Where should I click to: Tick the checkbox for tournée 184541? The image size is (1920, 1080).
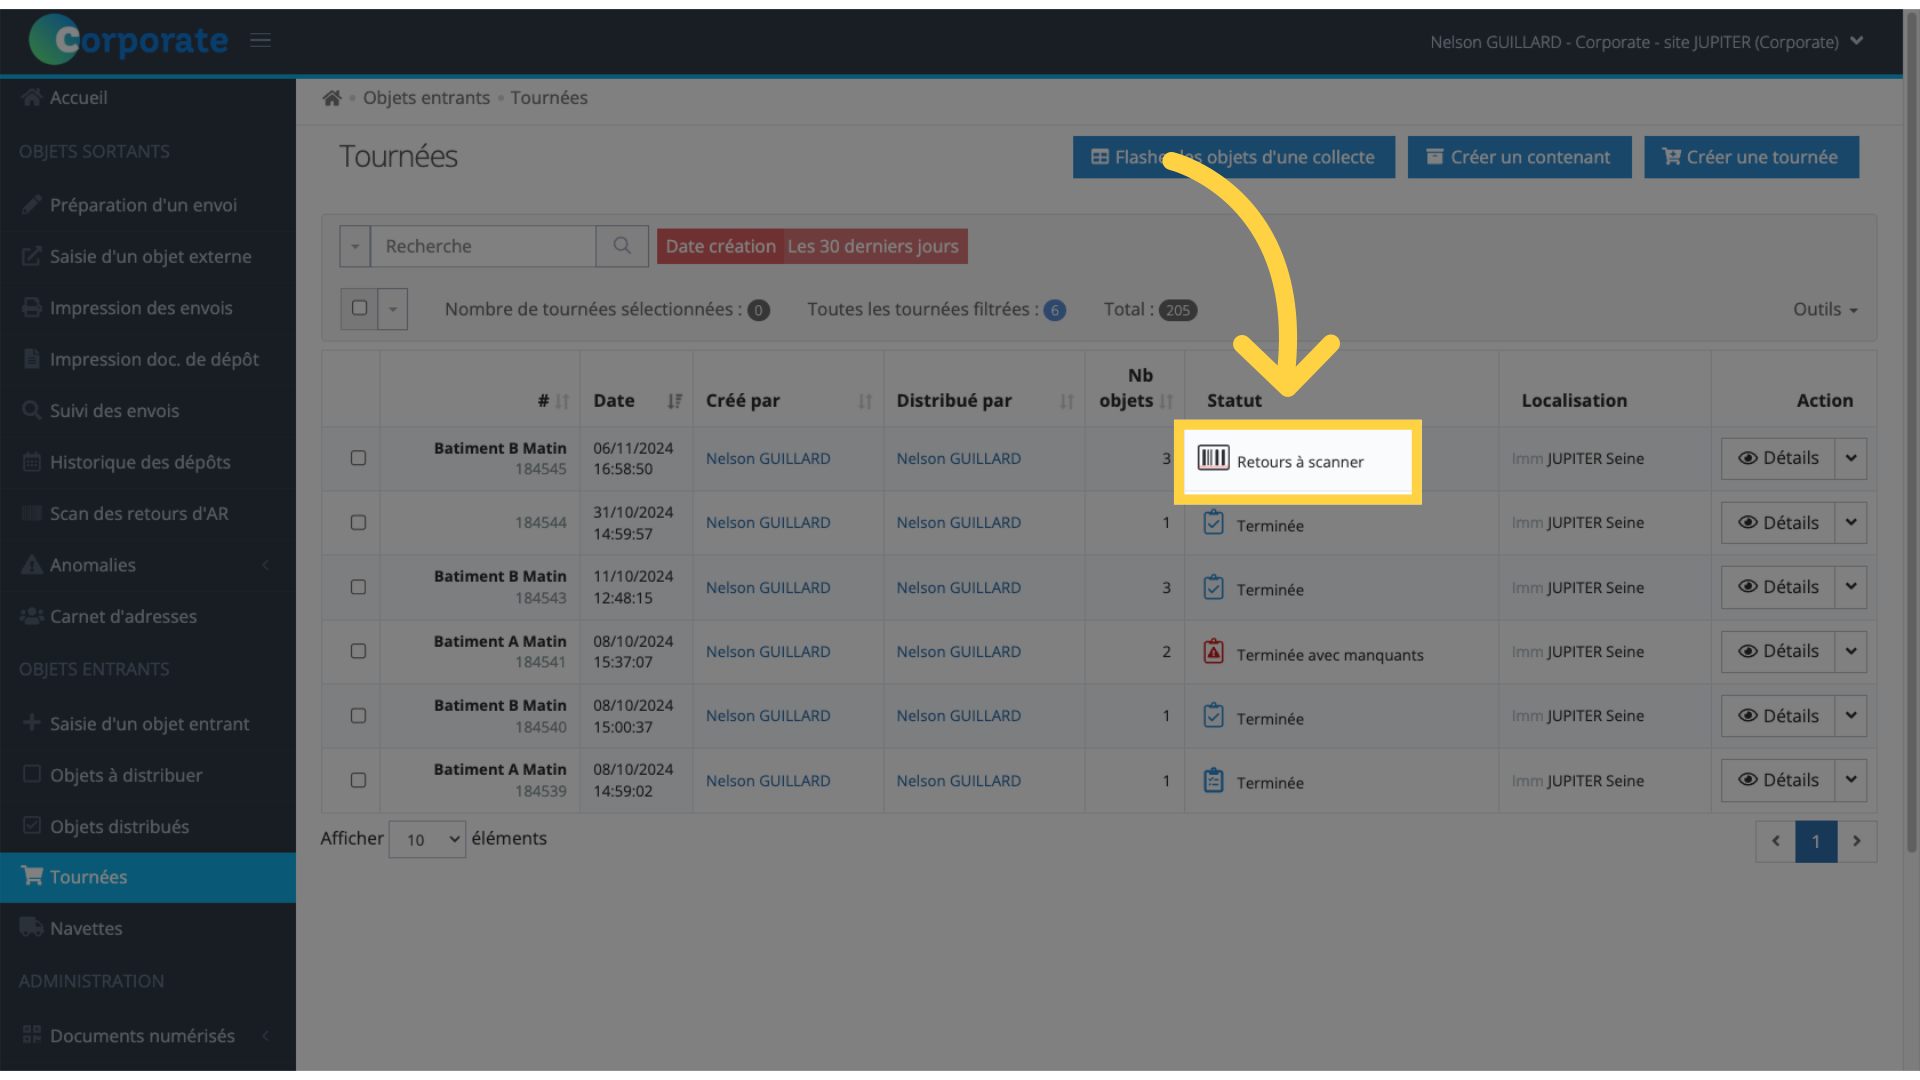[358, 652]
